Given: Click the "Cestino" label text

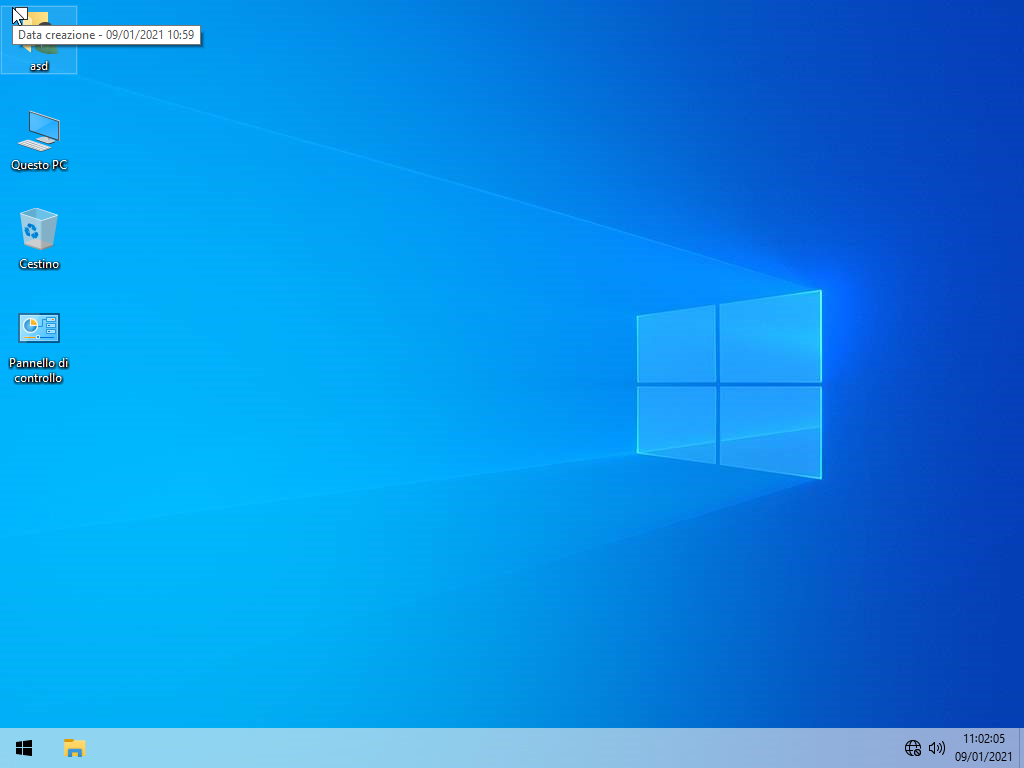Looking at the screenshot, I should (39, 264).
